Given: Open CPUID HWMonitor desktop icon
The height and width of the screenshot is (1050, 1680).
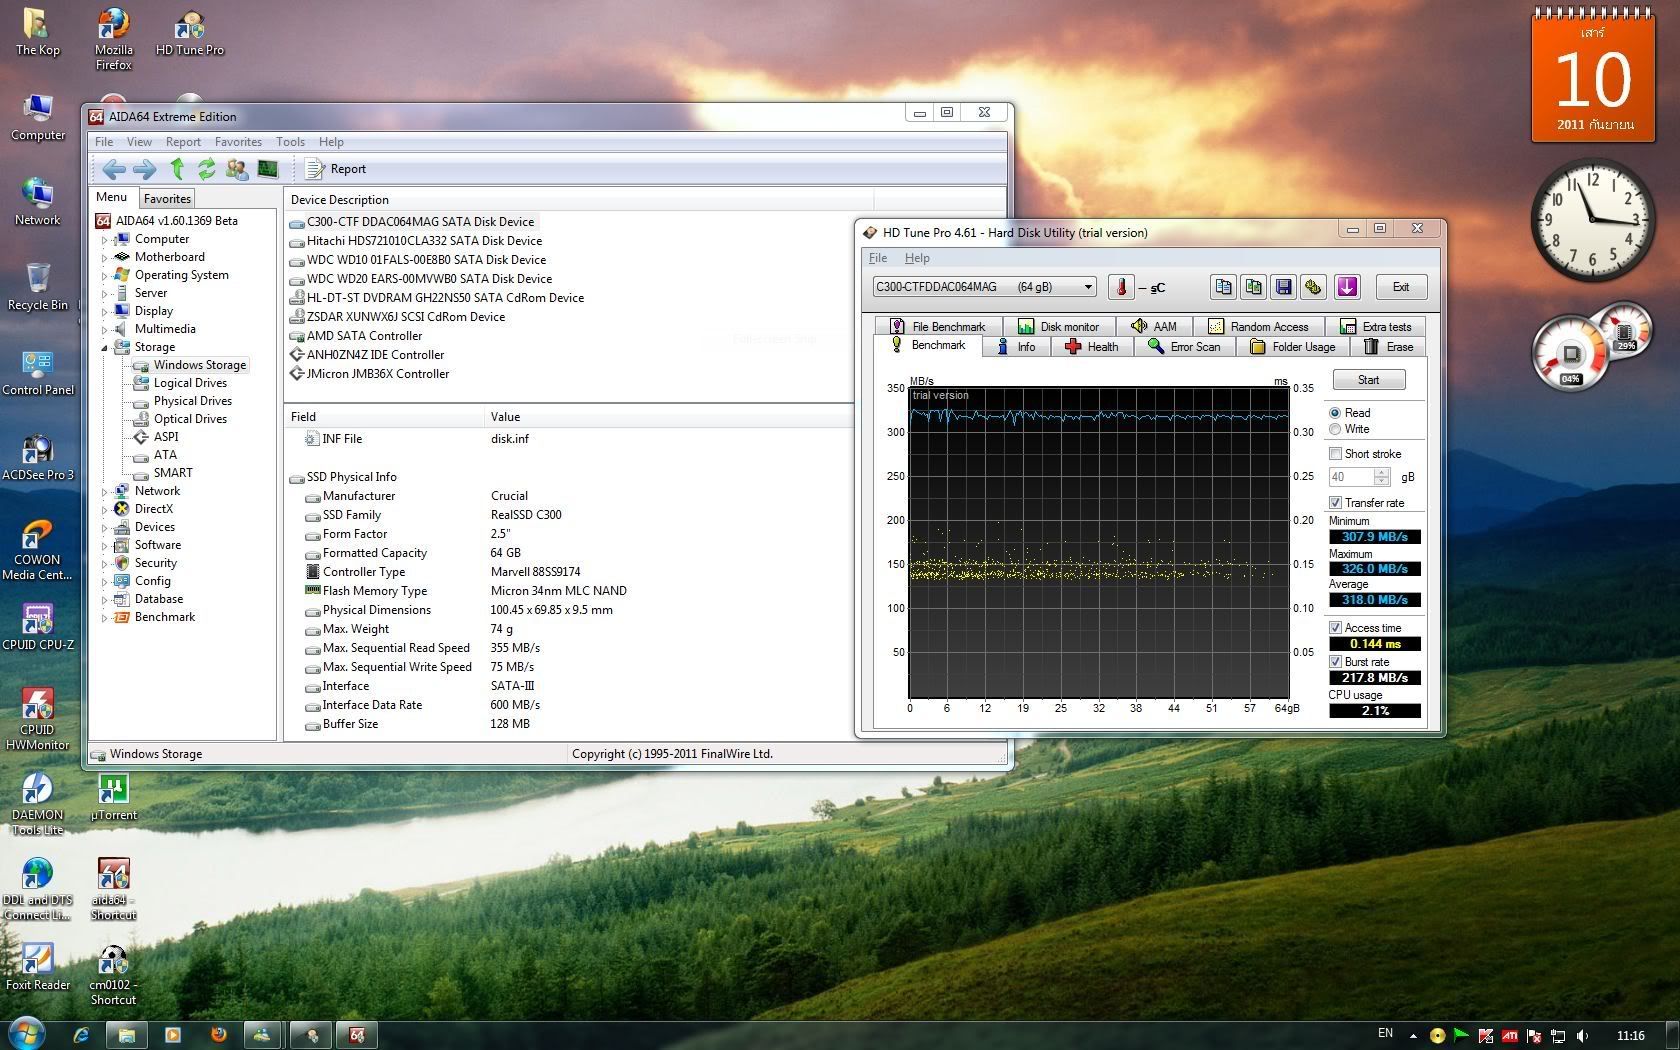Looking at the screenshot, I should pyautogui.click(x=38, y=720).
